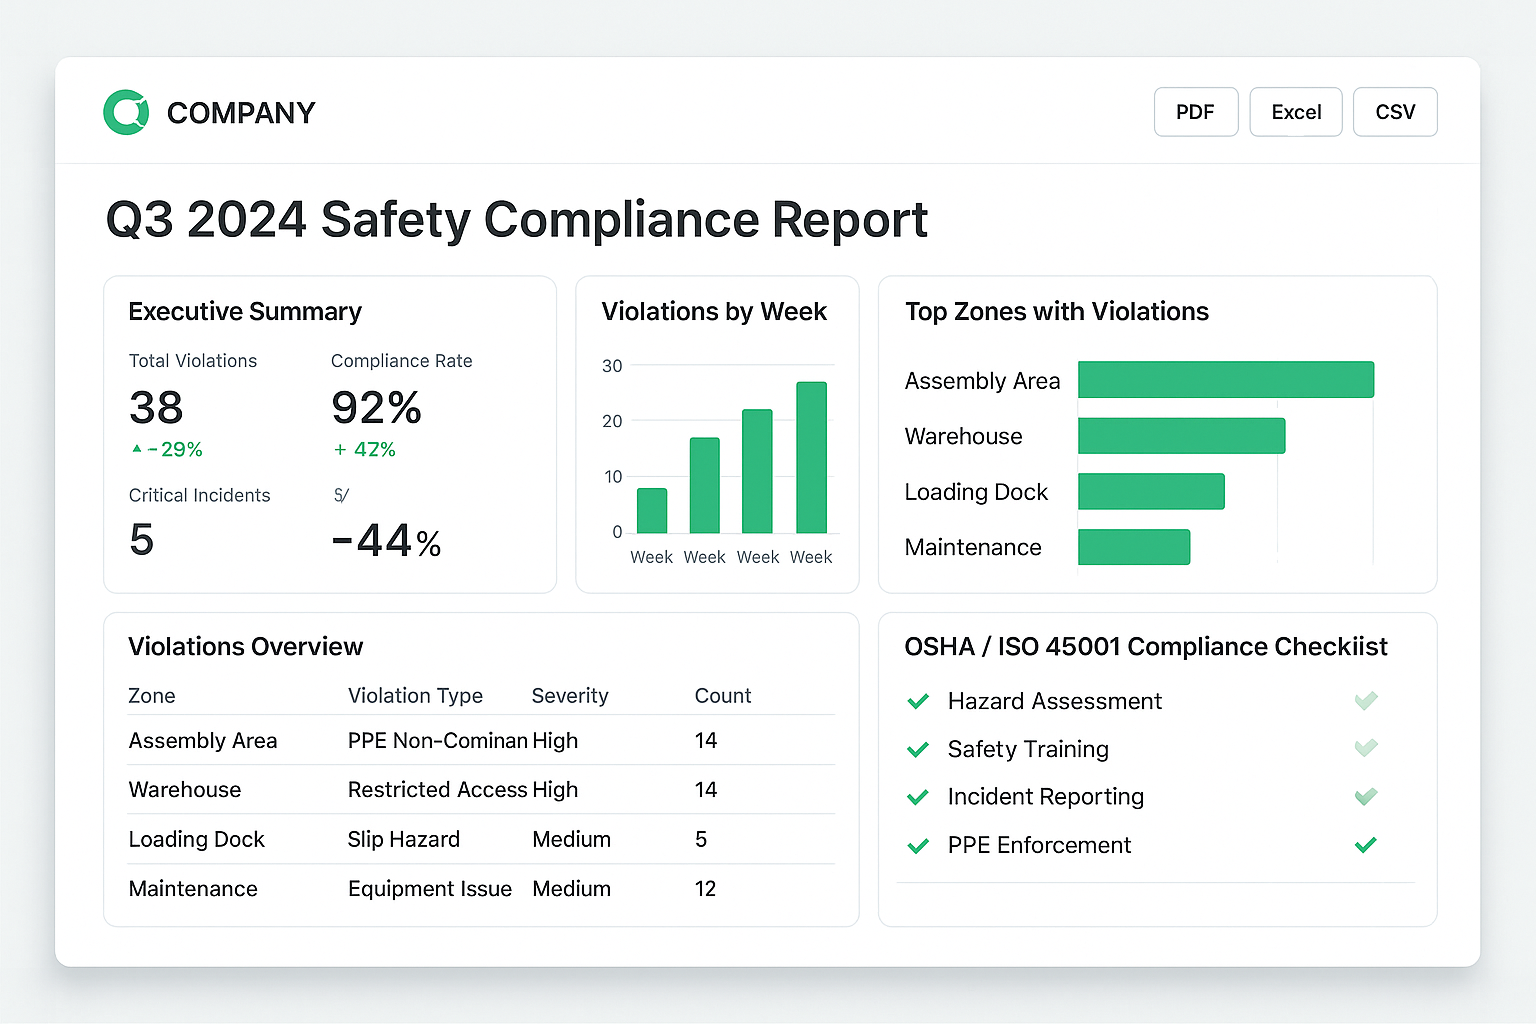The width and height of the screenshot is (1536, 1024).
Task: Click the faded checkmark right of Hazard Assessment
Action: [x=1366, y=701]
